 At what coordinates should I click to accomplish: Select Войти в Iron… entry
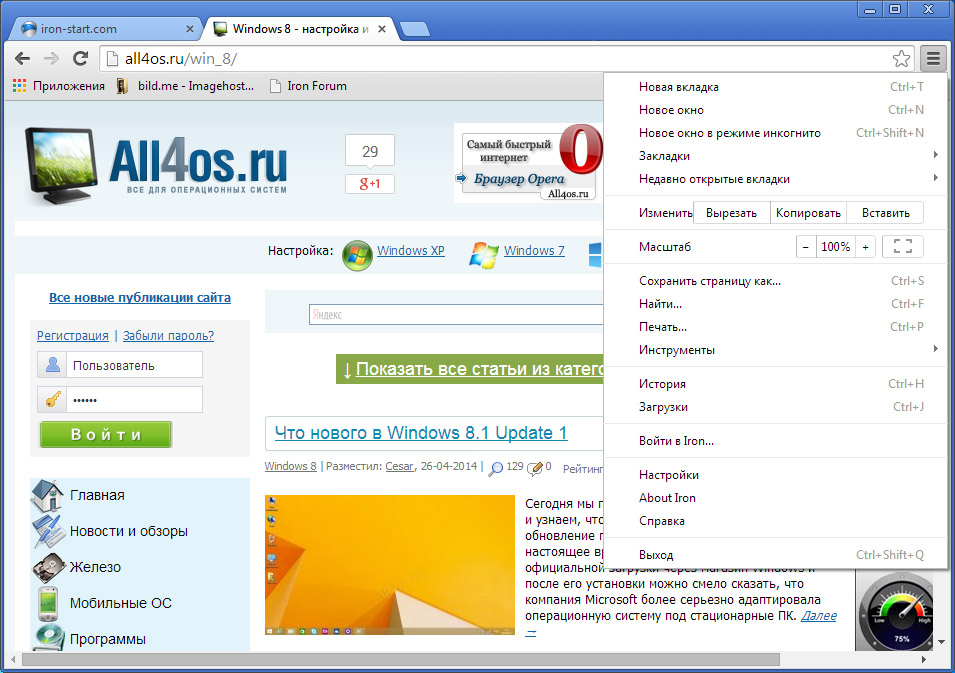[775, 441]
